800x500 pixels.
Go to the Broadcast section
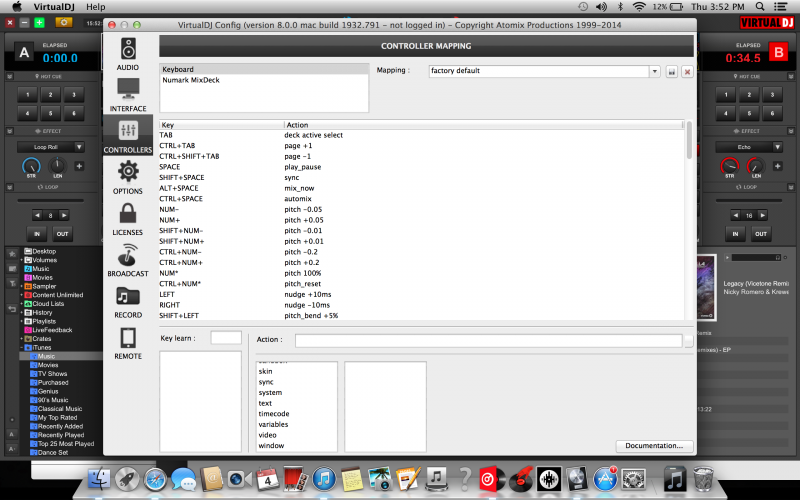pos(128,259)
